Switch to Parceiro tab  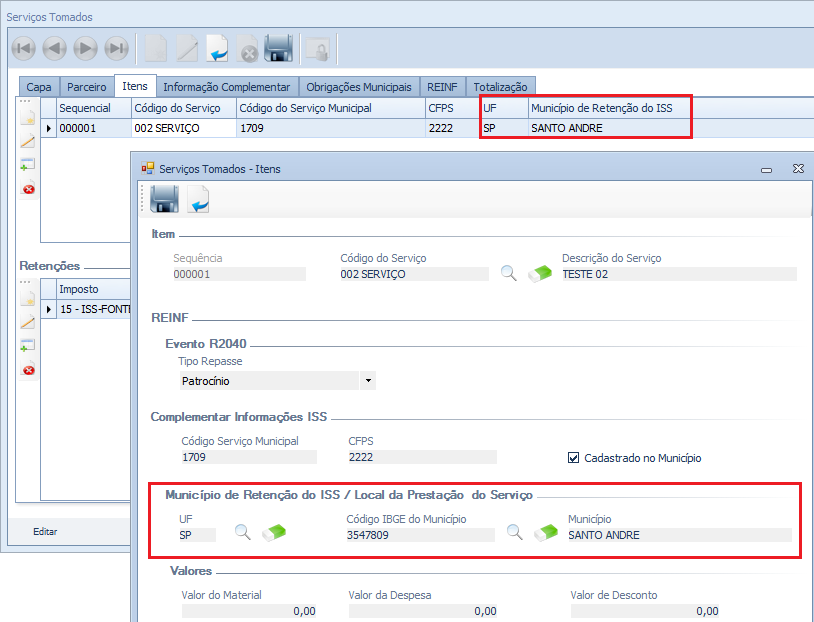87,87
